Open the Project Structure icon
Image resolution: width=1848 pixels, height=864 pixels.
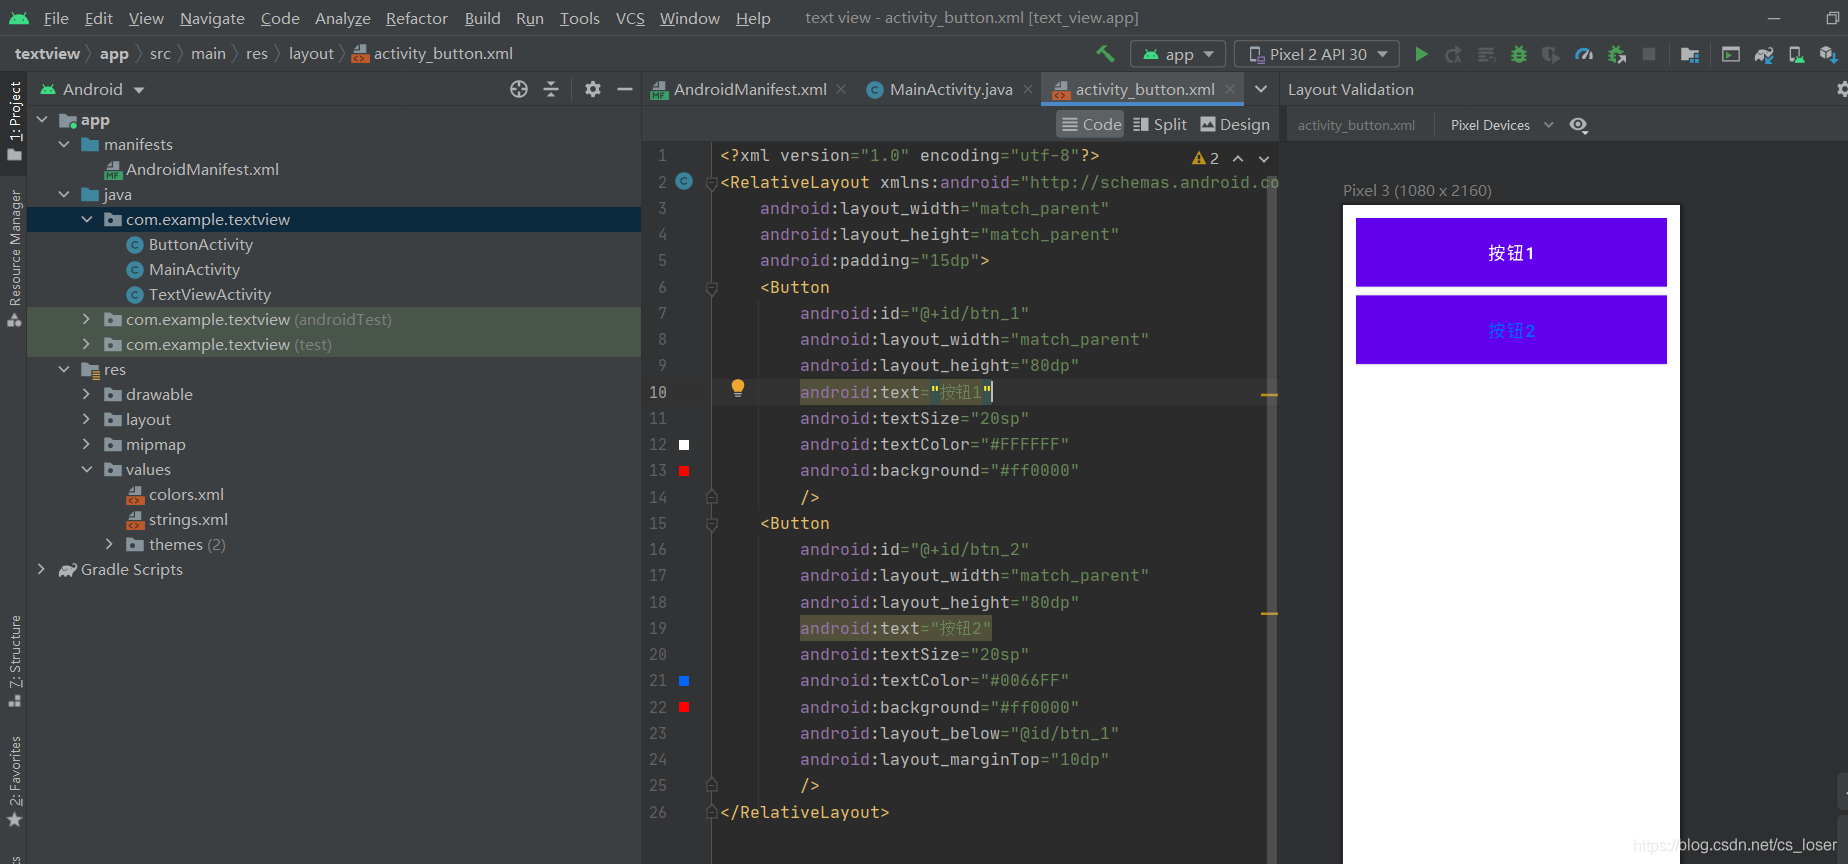(x=1690, y=54)
